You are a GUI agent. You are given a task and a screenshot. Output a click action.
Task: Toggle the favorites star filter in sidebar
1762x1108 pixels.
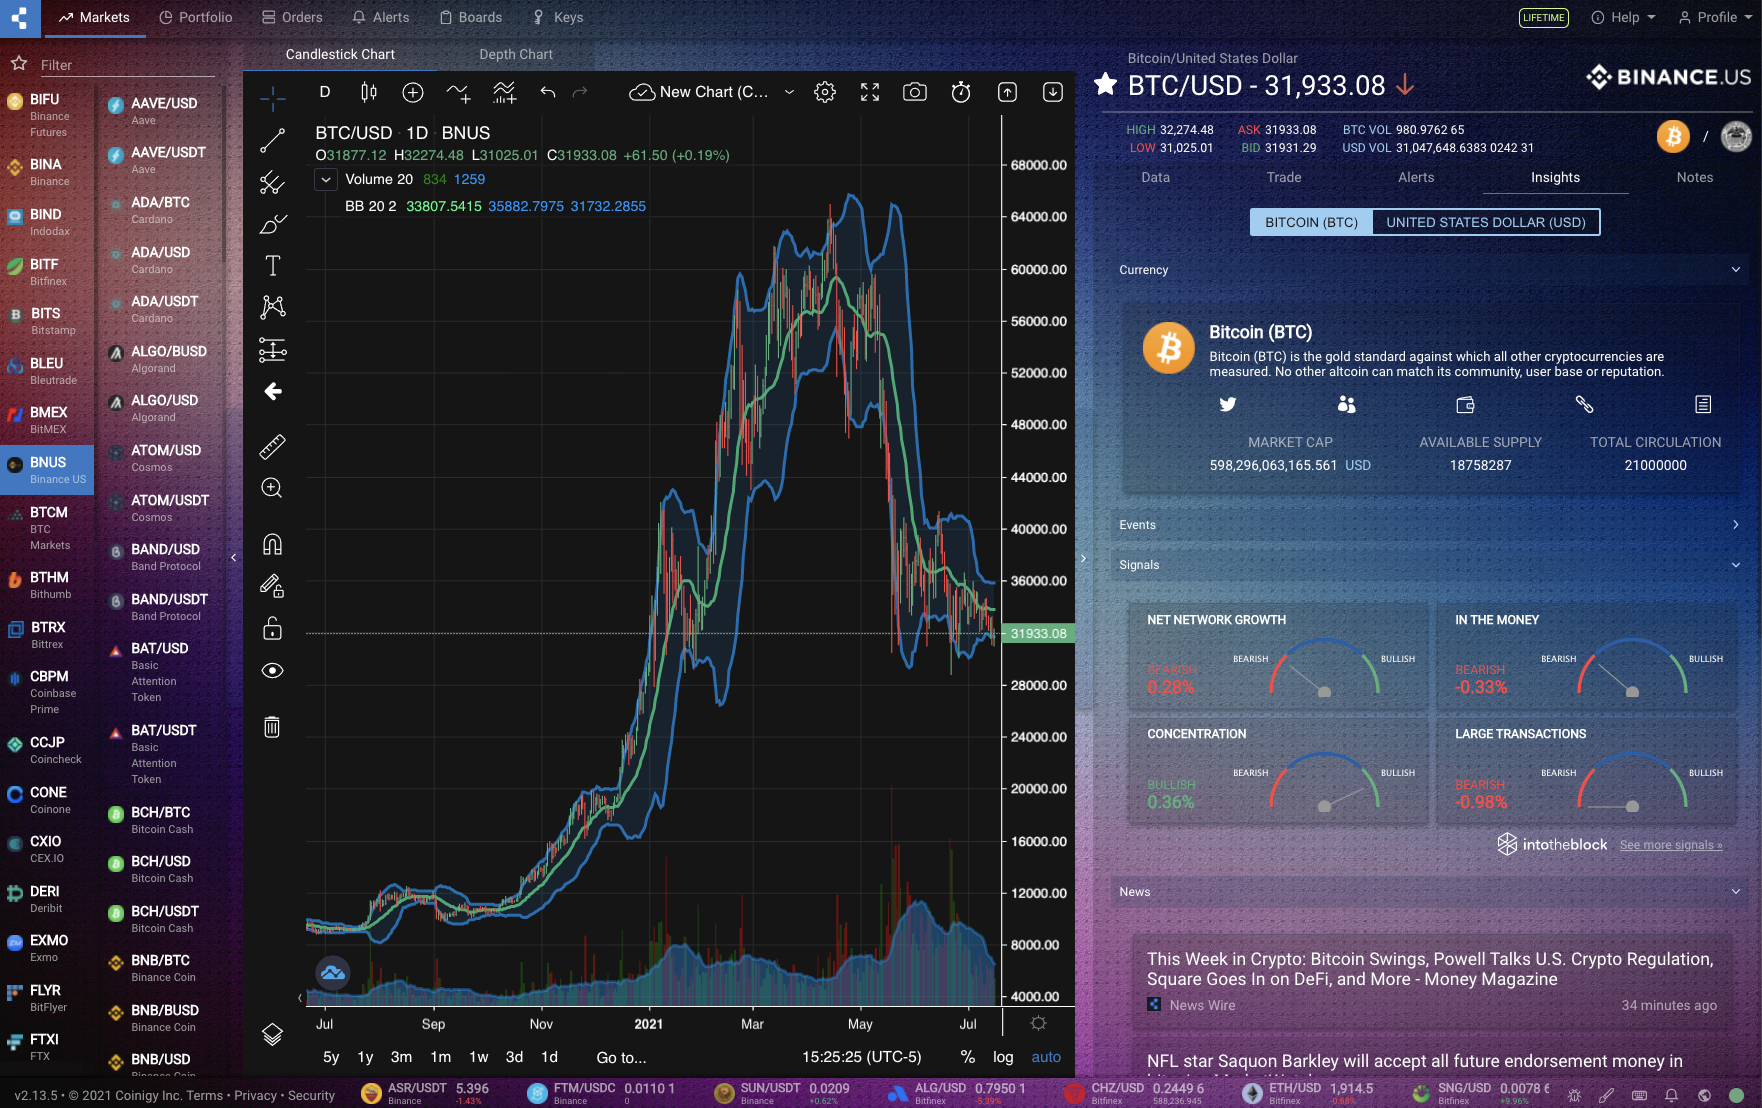pyautogui.click(x=18, y=64)
